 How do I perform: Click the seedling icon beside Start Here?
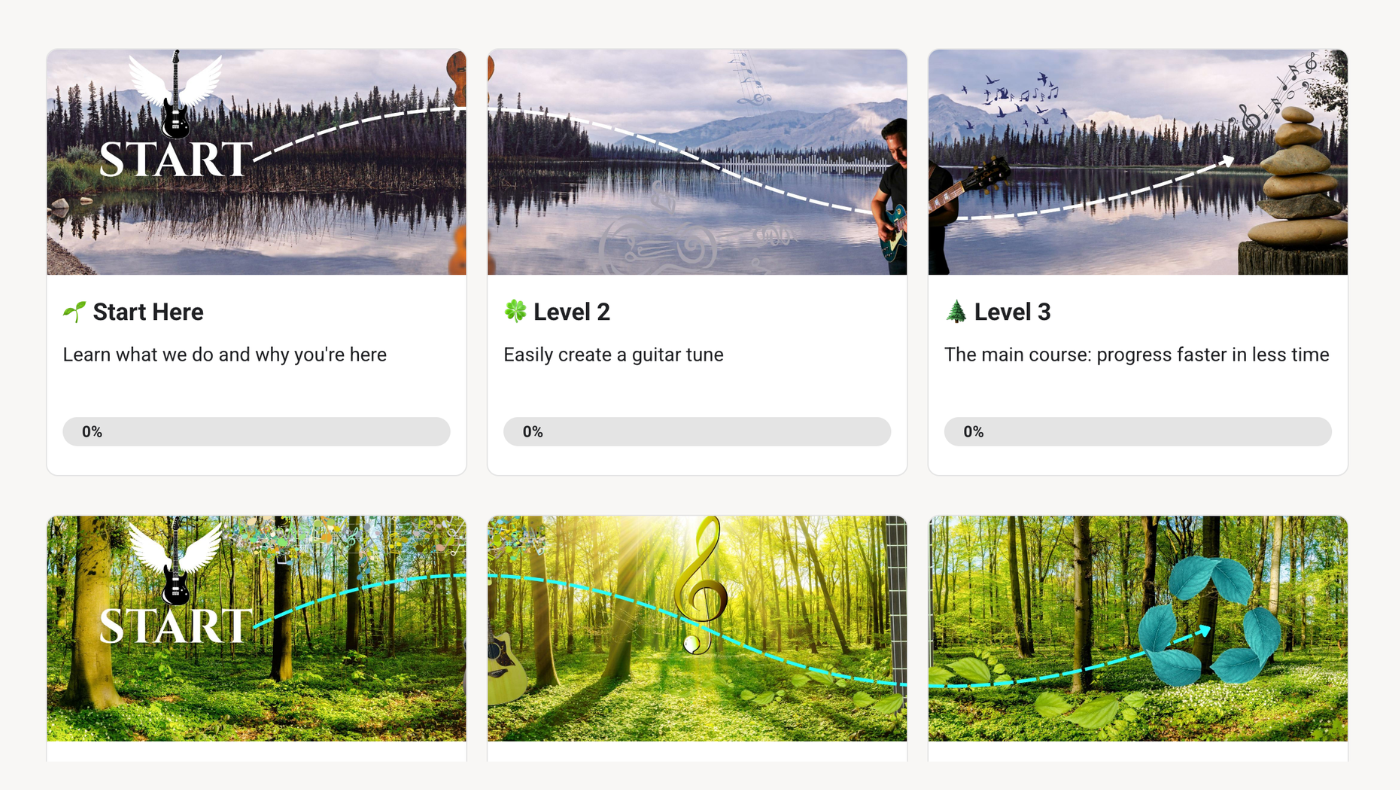click(75, 312)
